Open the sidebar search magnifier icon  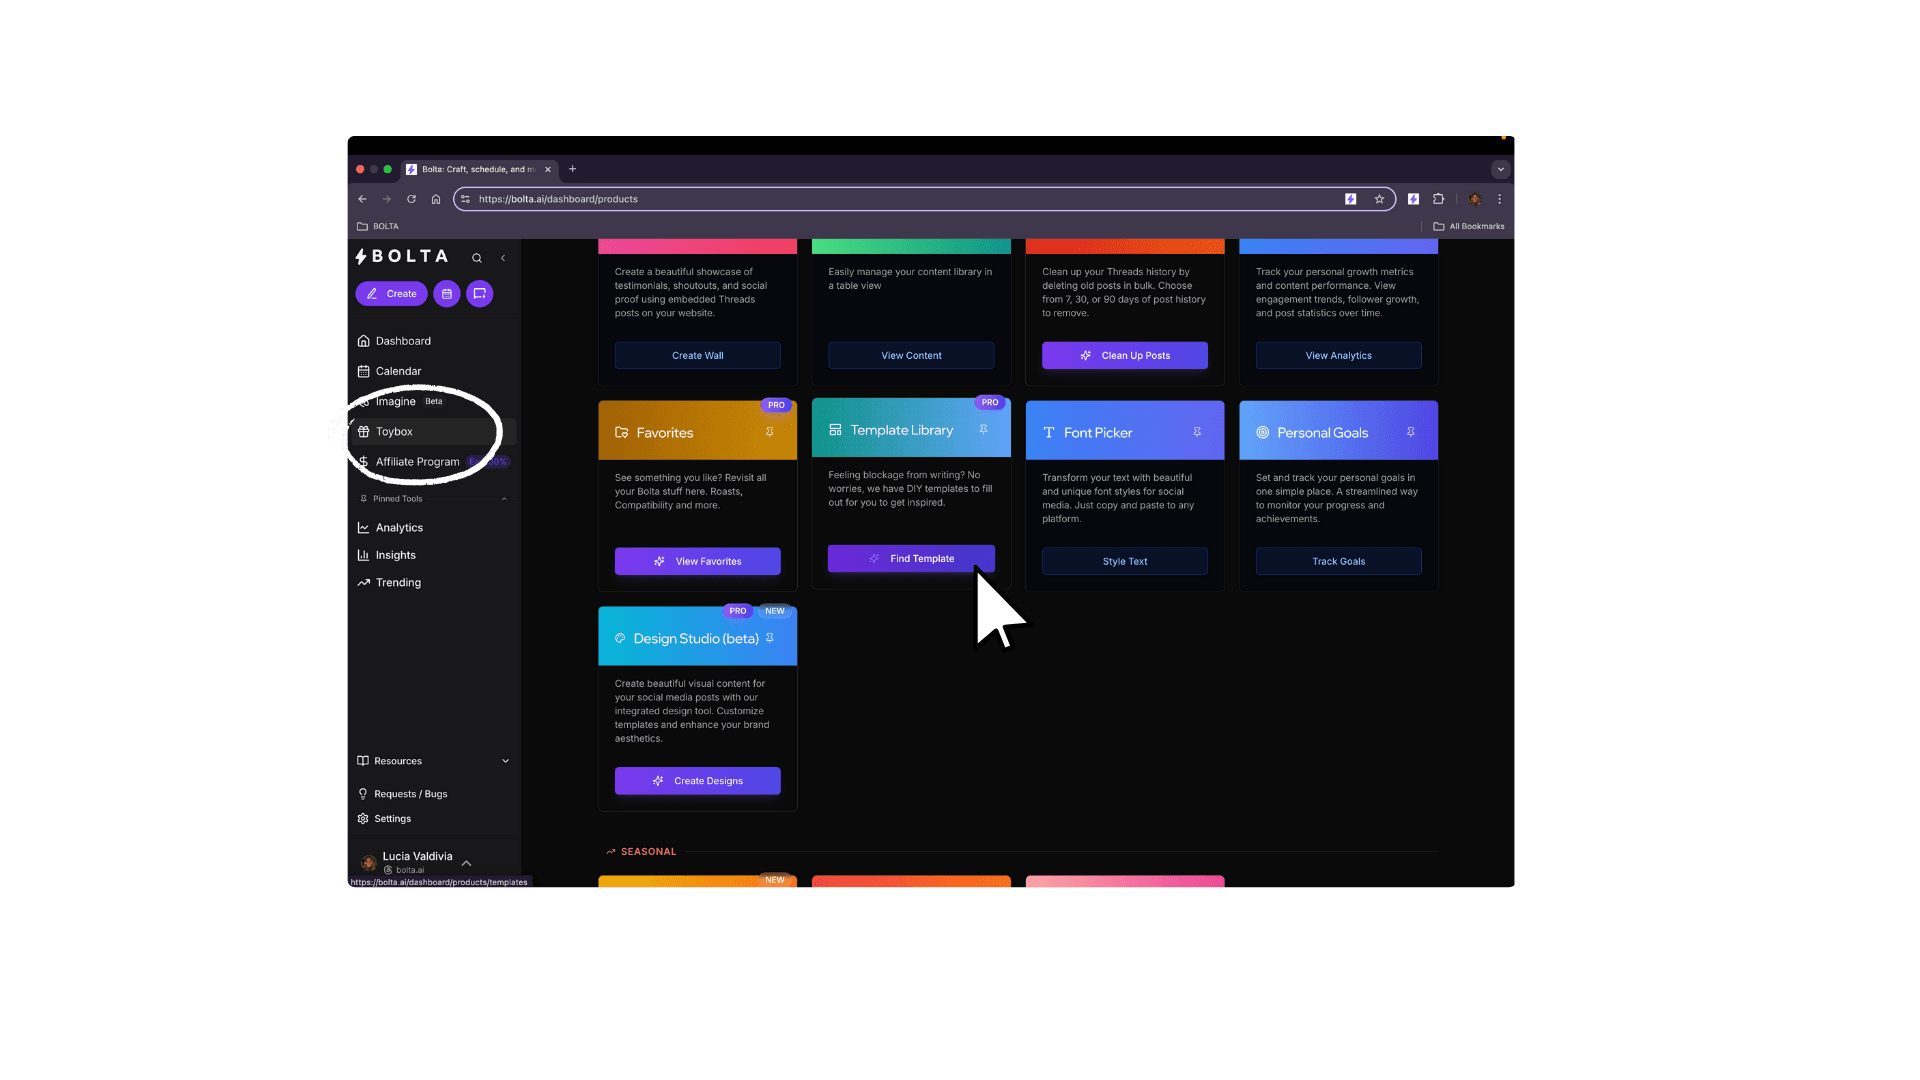477,258
